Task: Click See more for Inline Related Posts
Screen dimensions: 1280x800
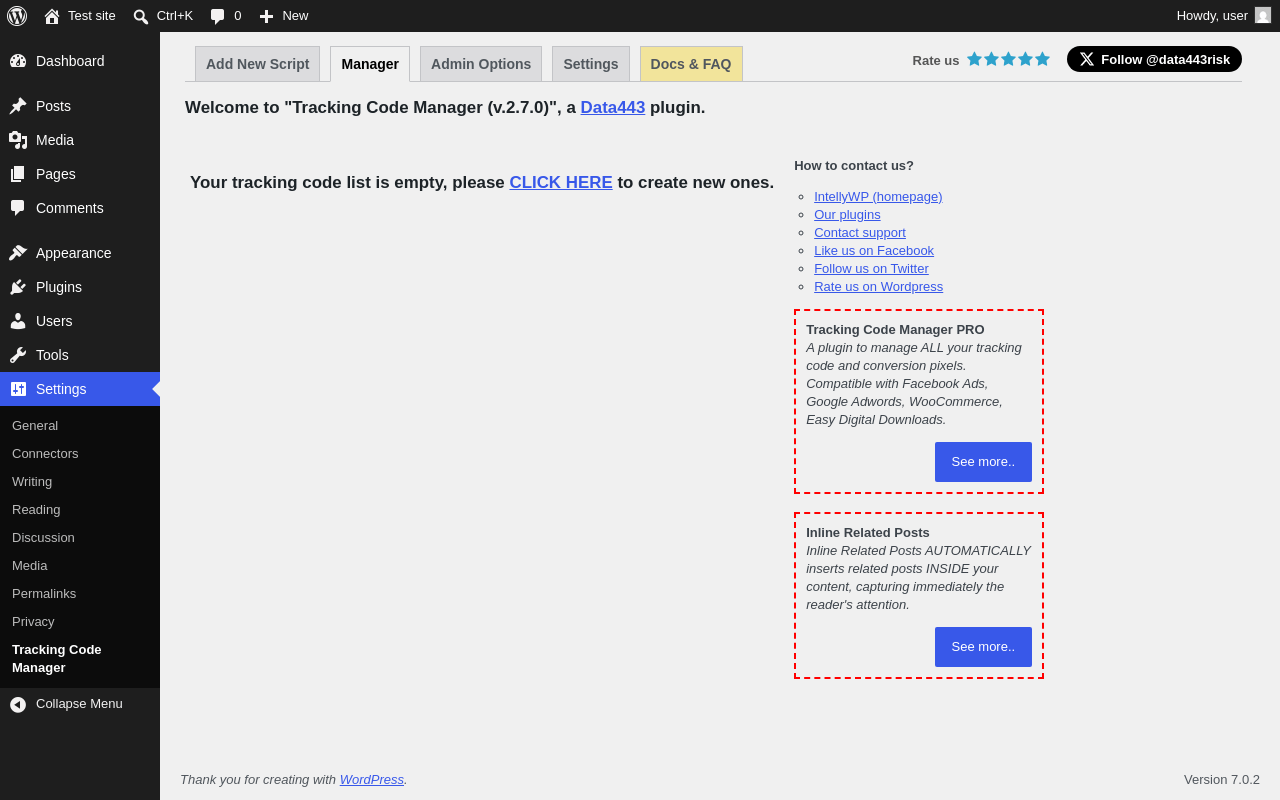Action: tap(983, 647)
